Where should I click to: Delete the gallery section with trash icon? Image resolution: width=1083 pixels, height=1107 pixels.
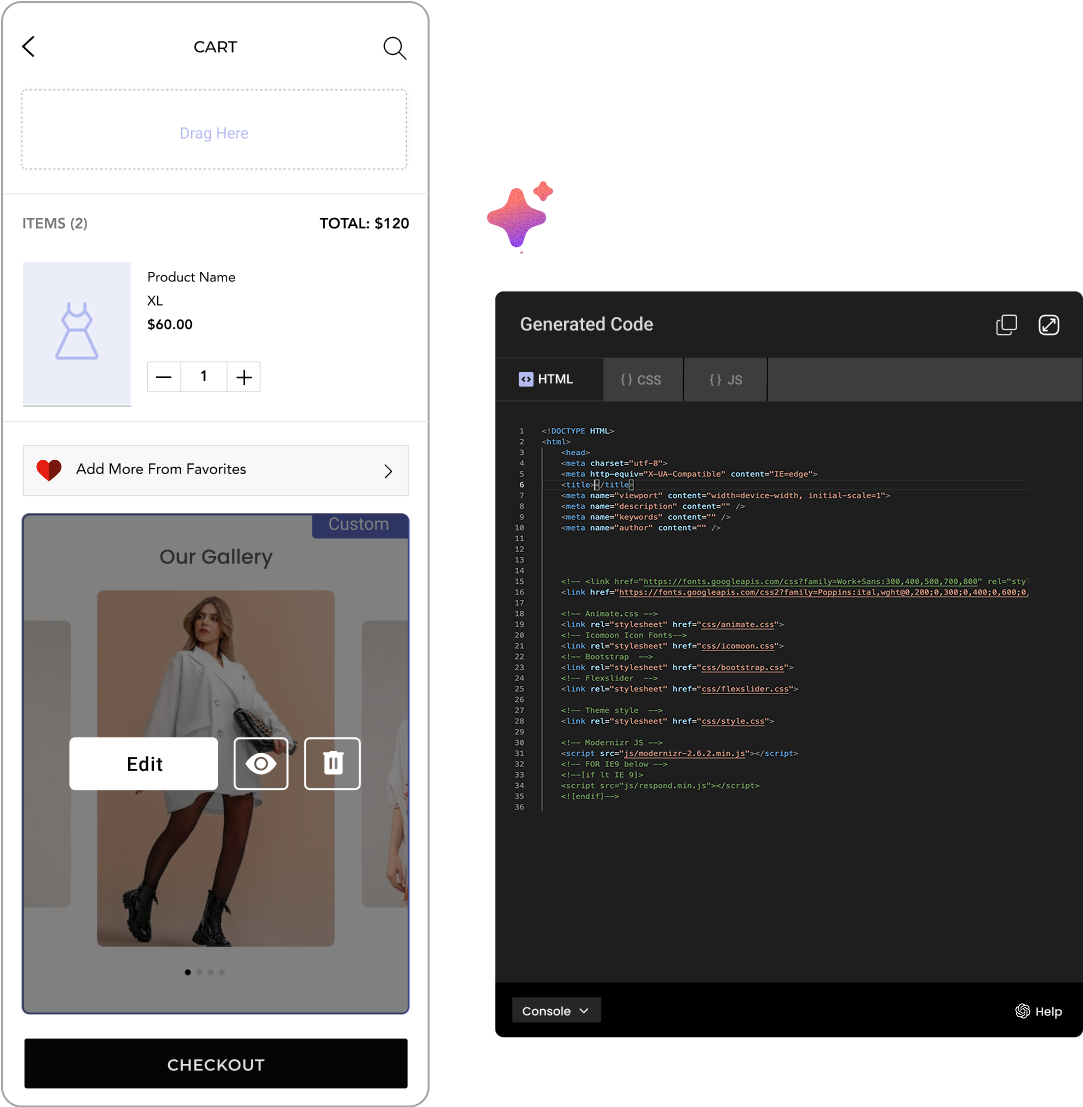point(332,763)
